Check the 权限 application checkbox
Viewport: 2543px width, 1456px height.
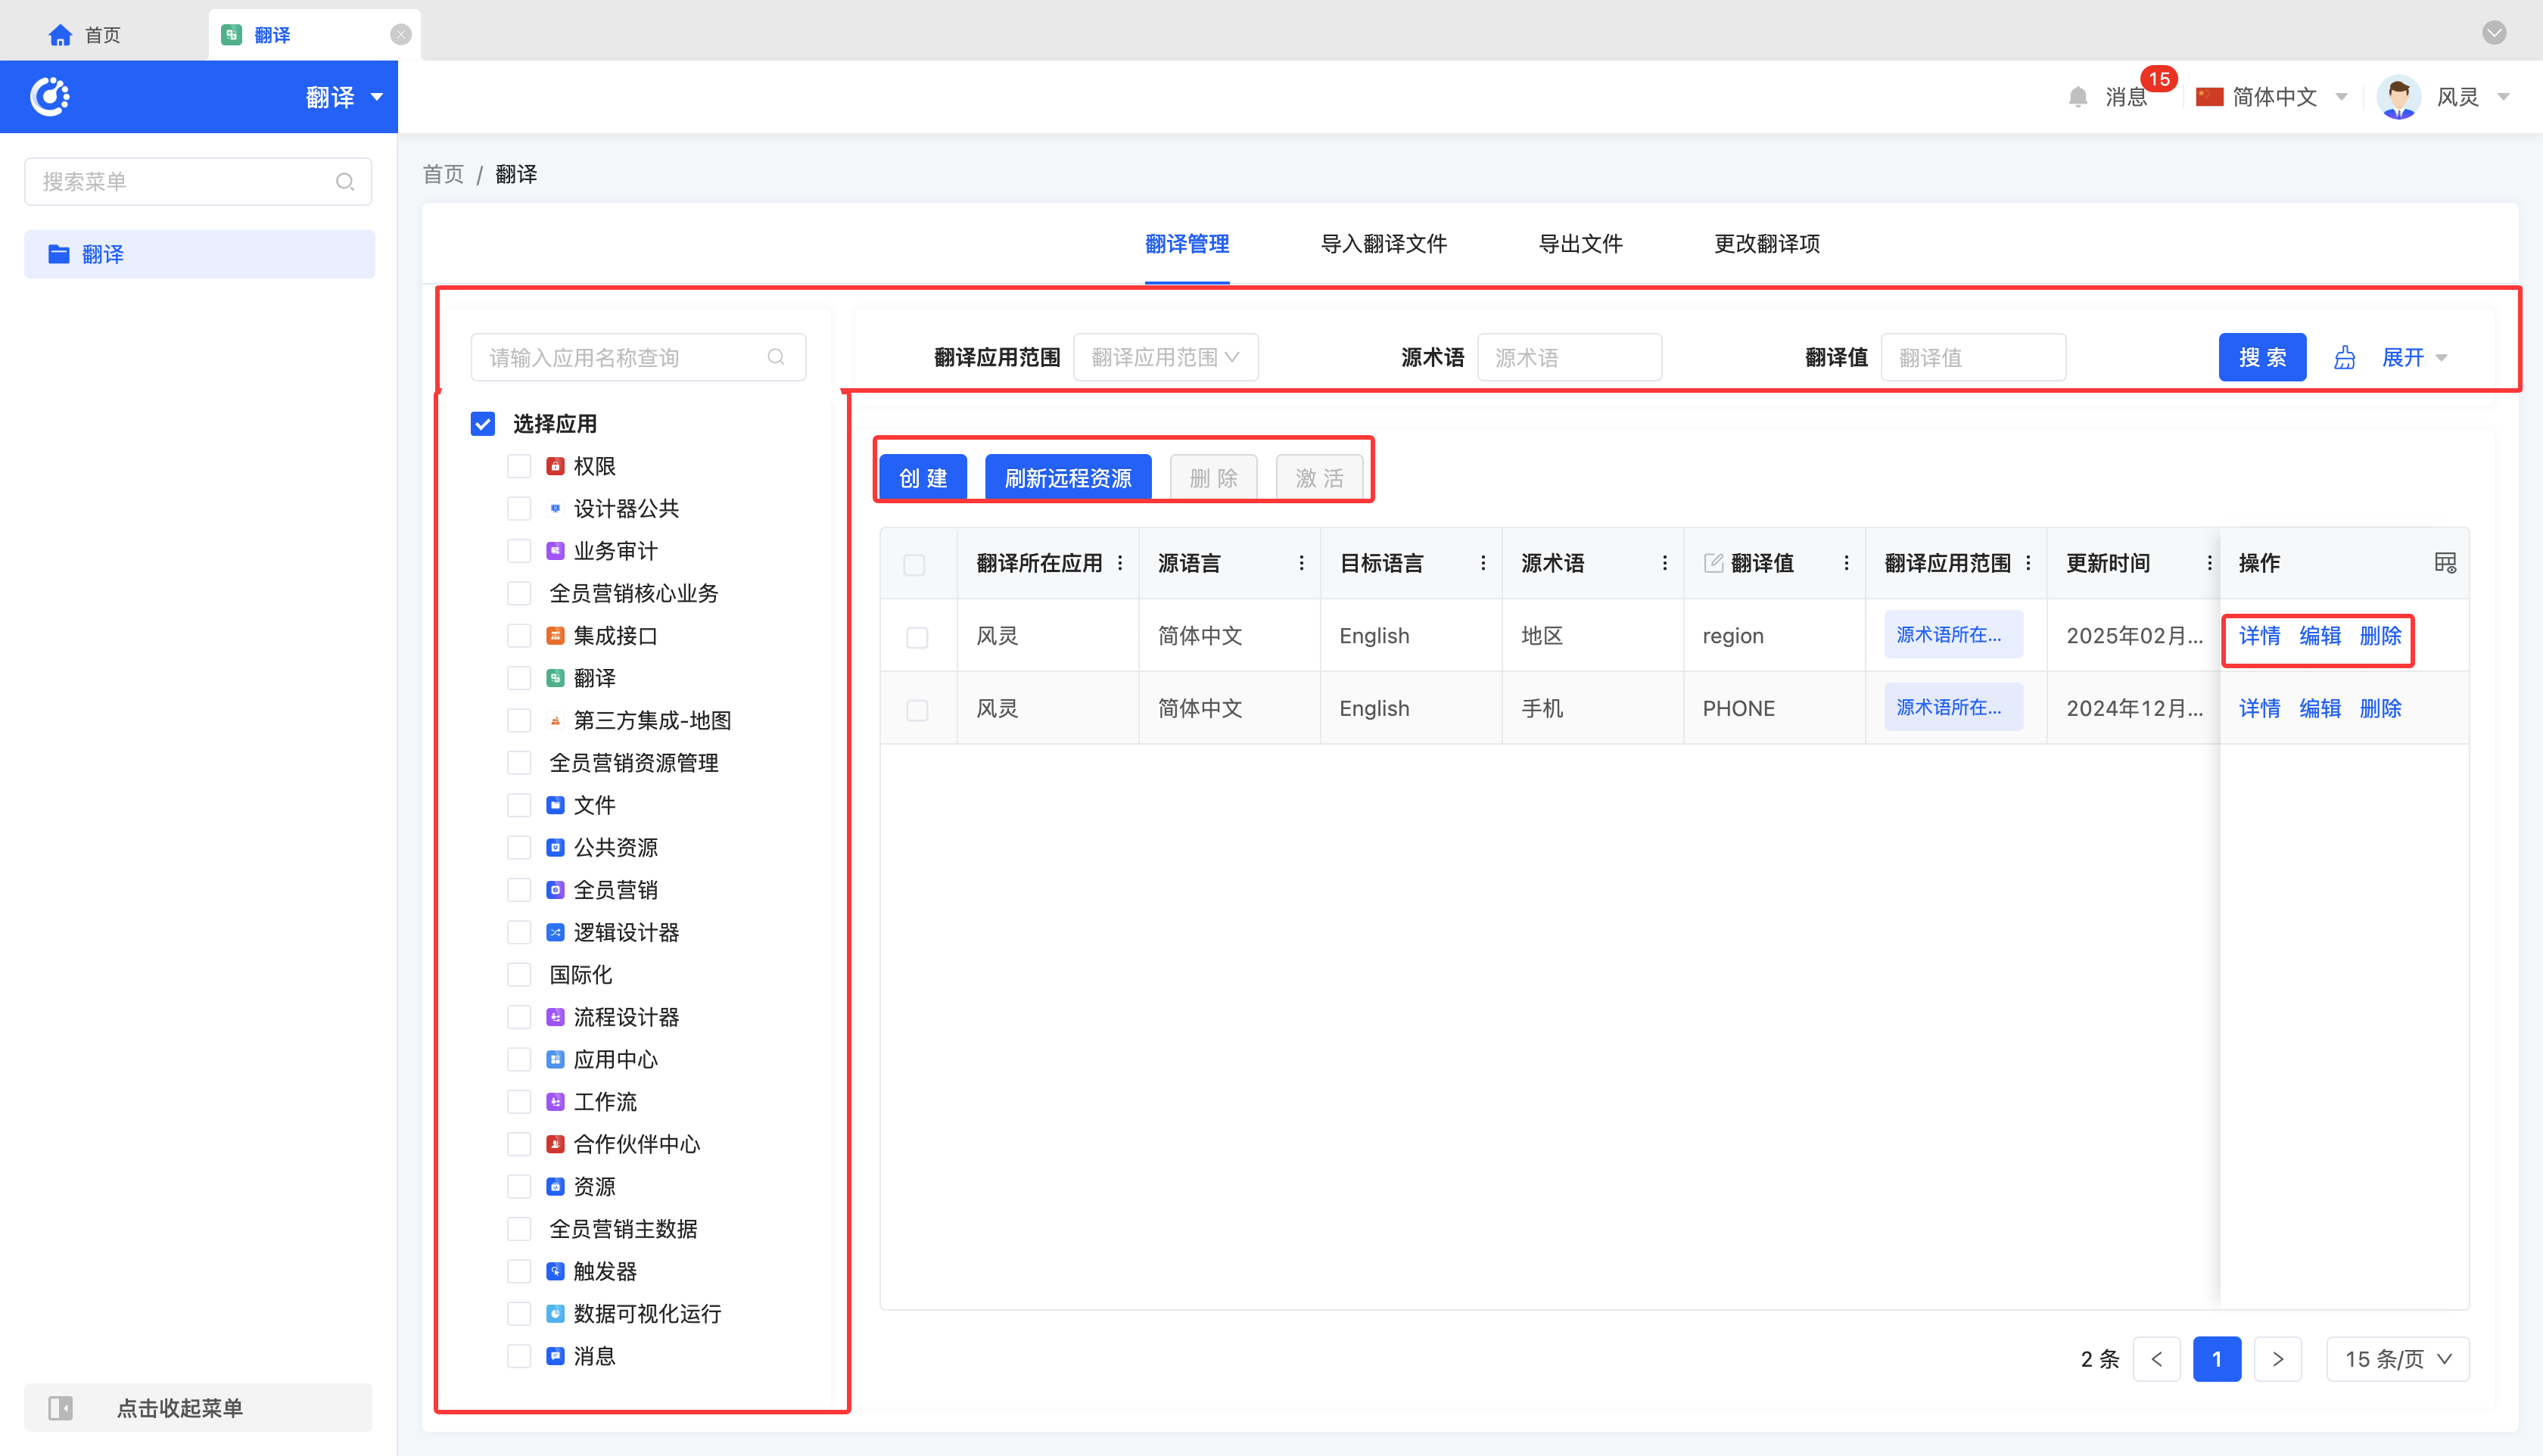click(519, 466)
